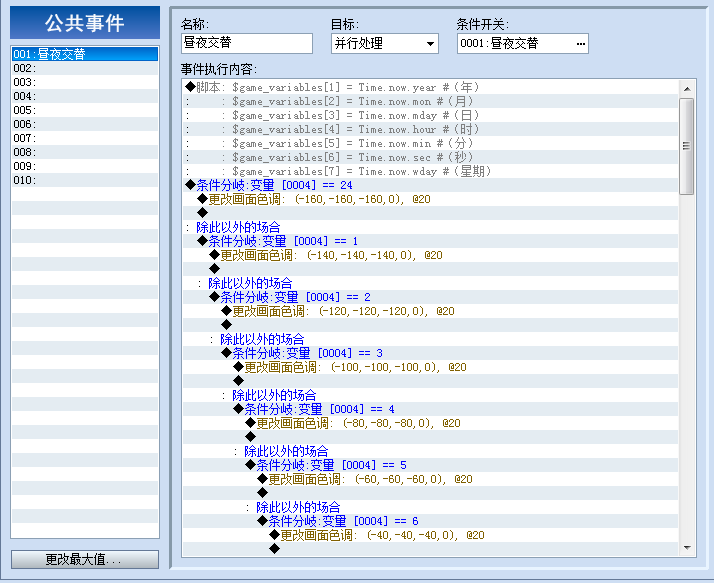Select conditional branch 变量 [0004] == 5
This screenshot has height=583, width=714.
pyautogui.click(x=430, y=465)
